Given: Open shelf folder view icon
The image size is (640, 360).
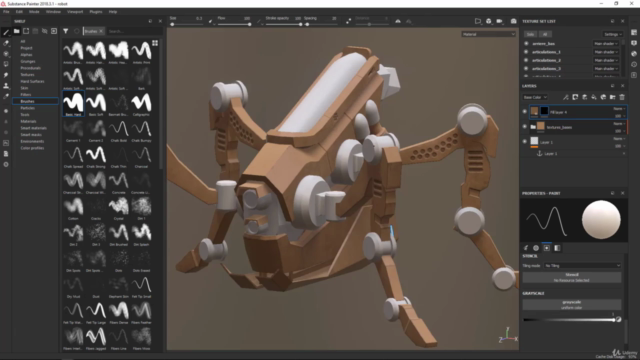Looking at the screenshot, I should click(16, 31).
